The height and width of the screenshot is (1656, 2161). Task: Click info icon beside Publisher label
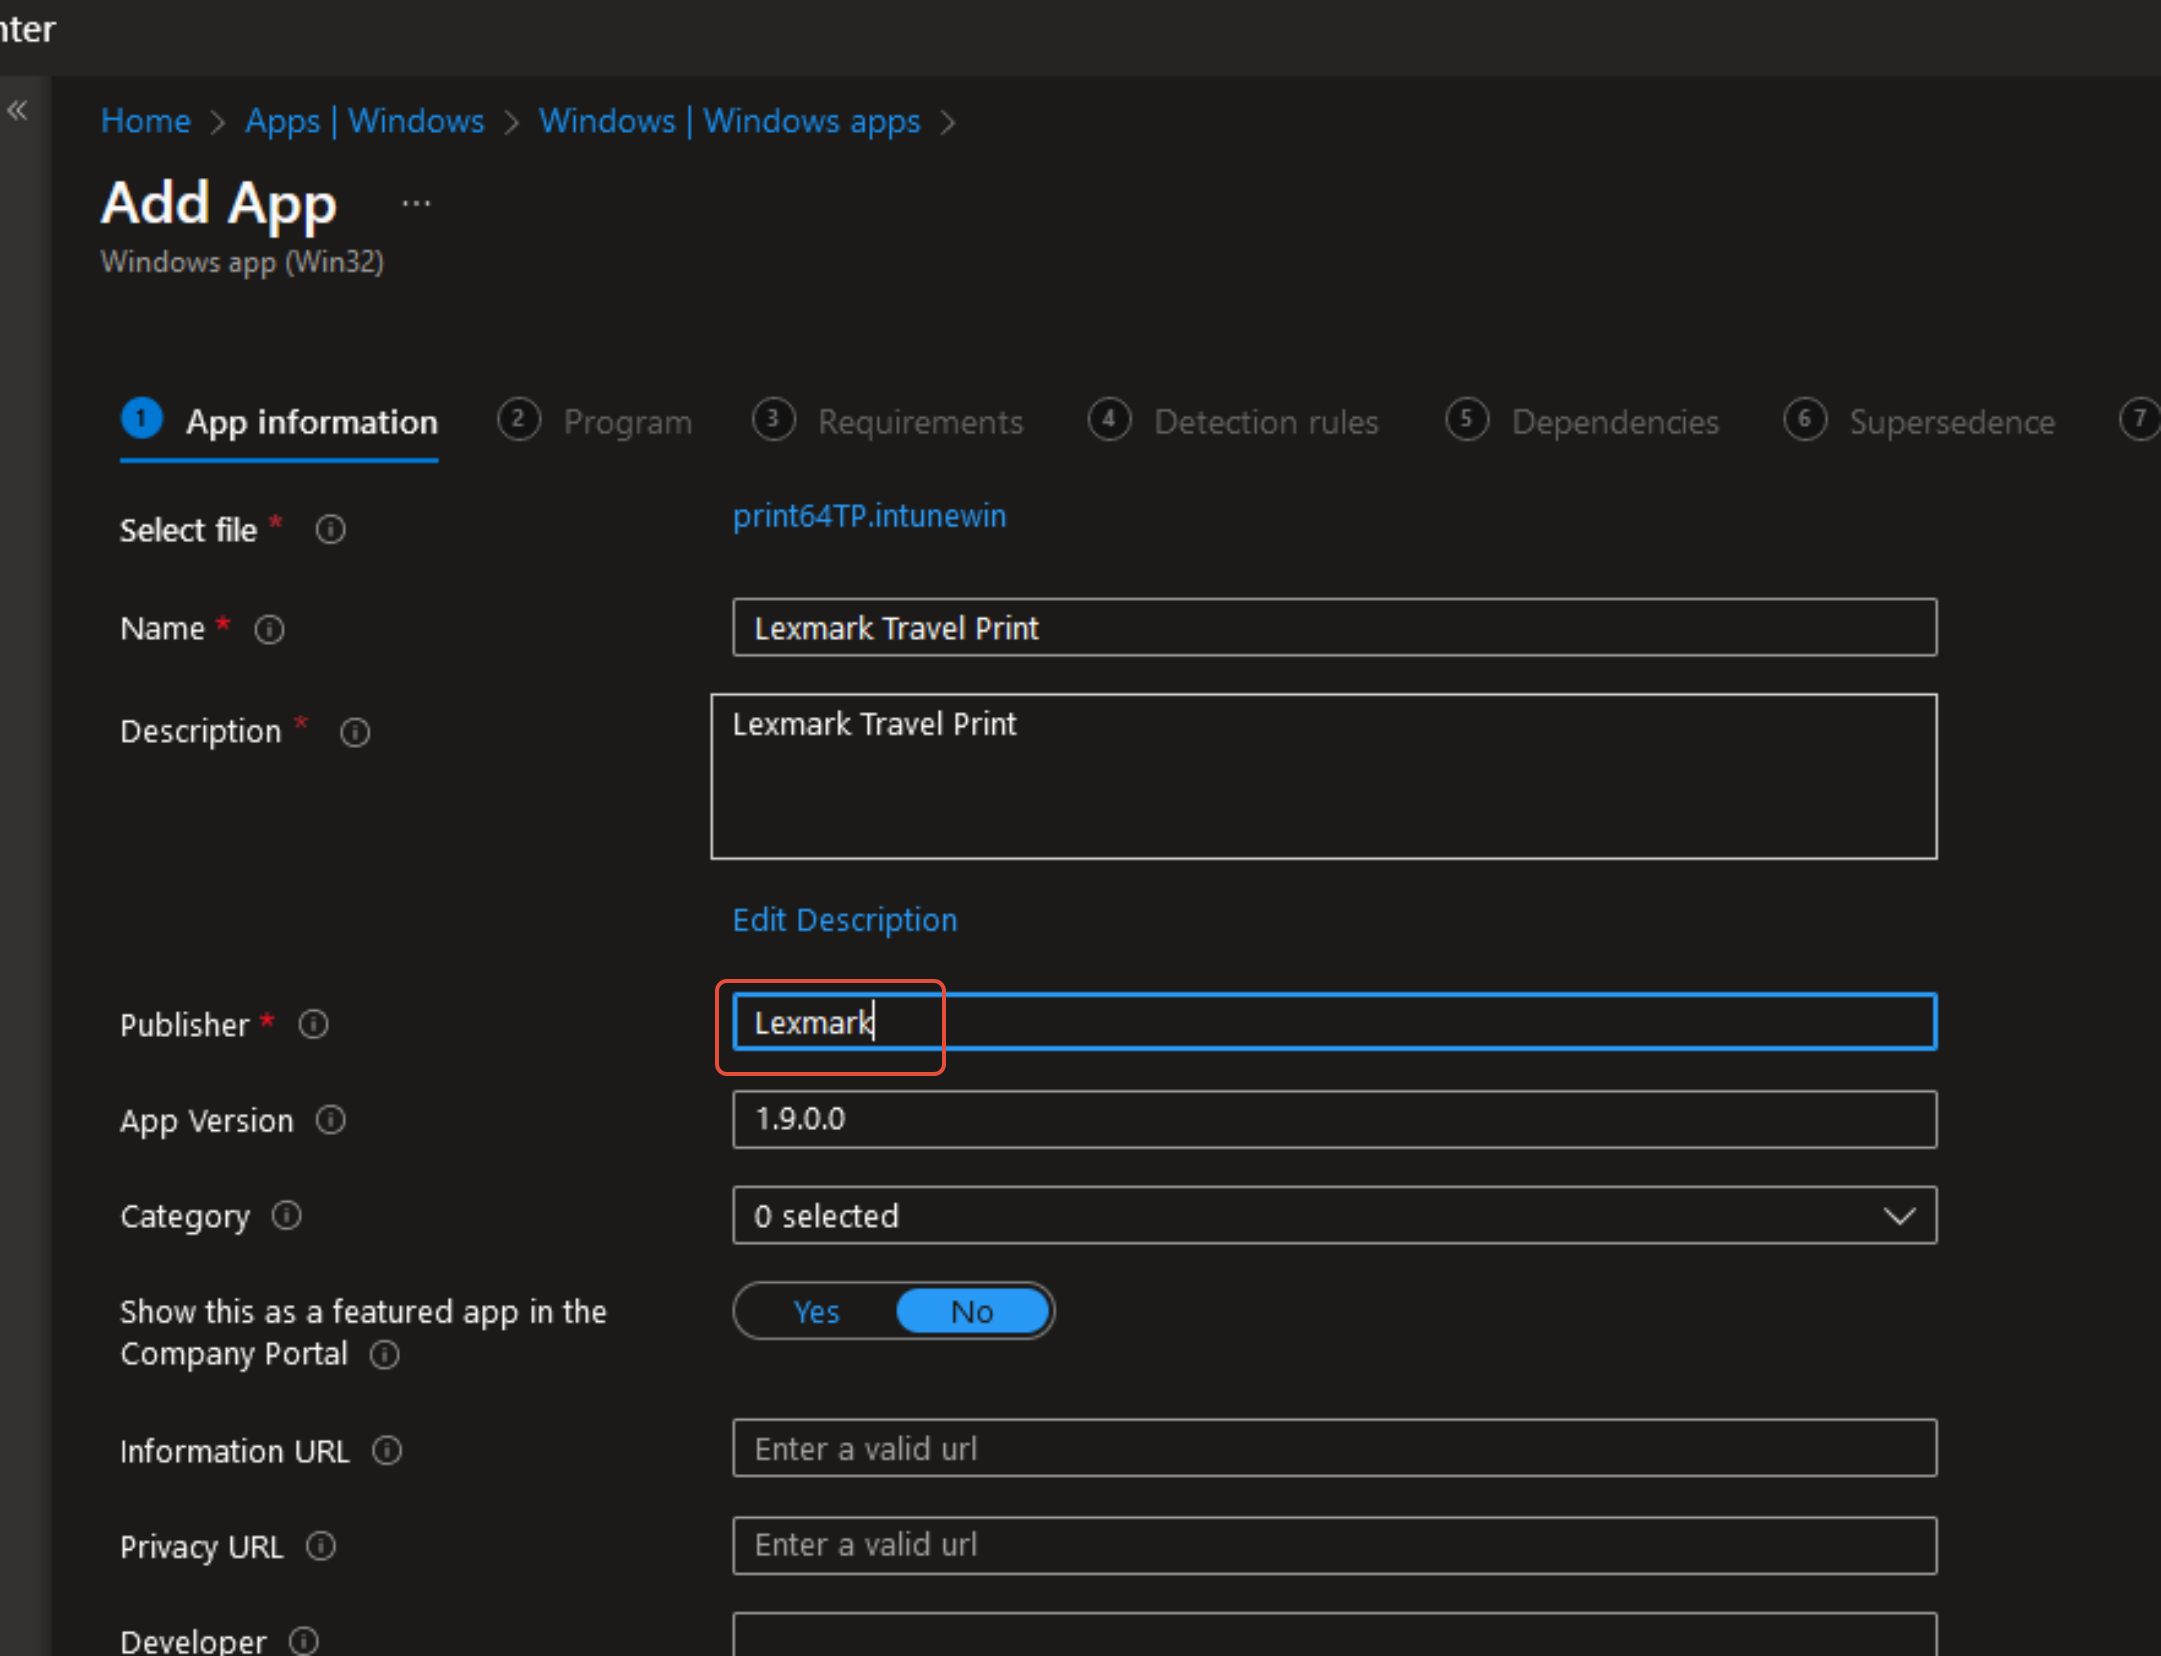[x=314, y=1024]
